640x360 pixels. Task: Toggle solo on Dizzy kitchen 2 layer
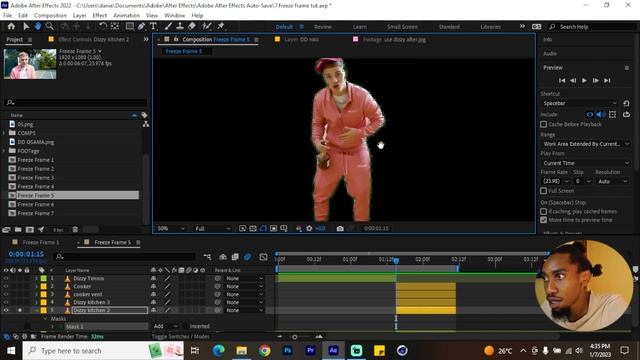20,310
